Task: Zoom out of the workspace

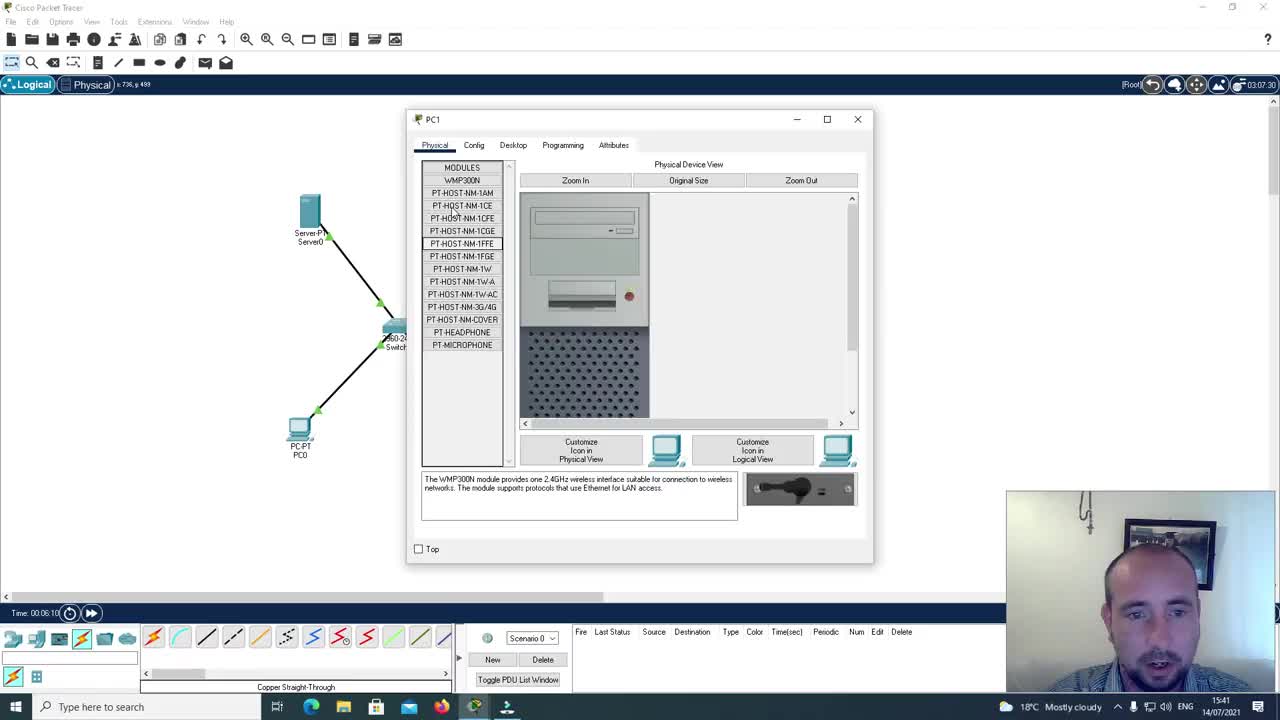Action: (x=288, y=39)
